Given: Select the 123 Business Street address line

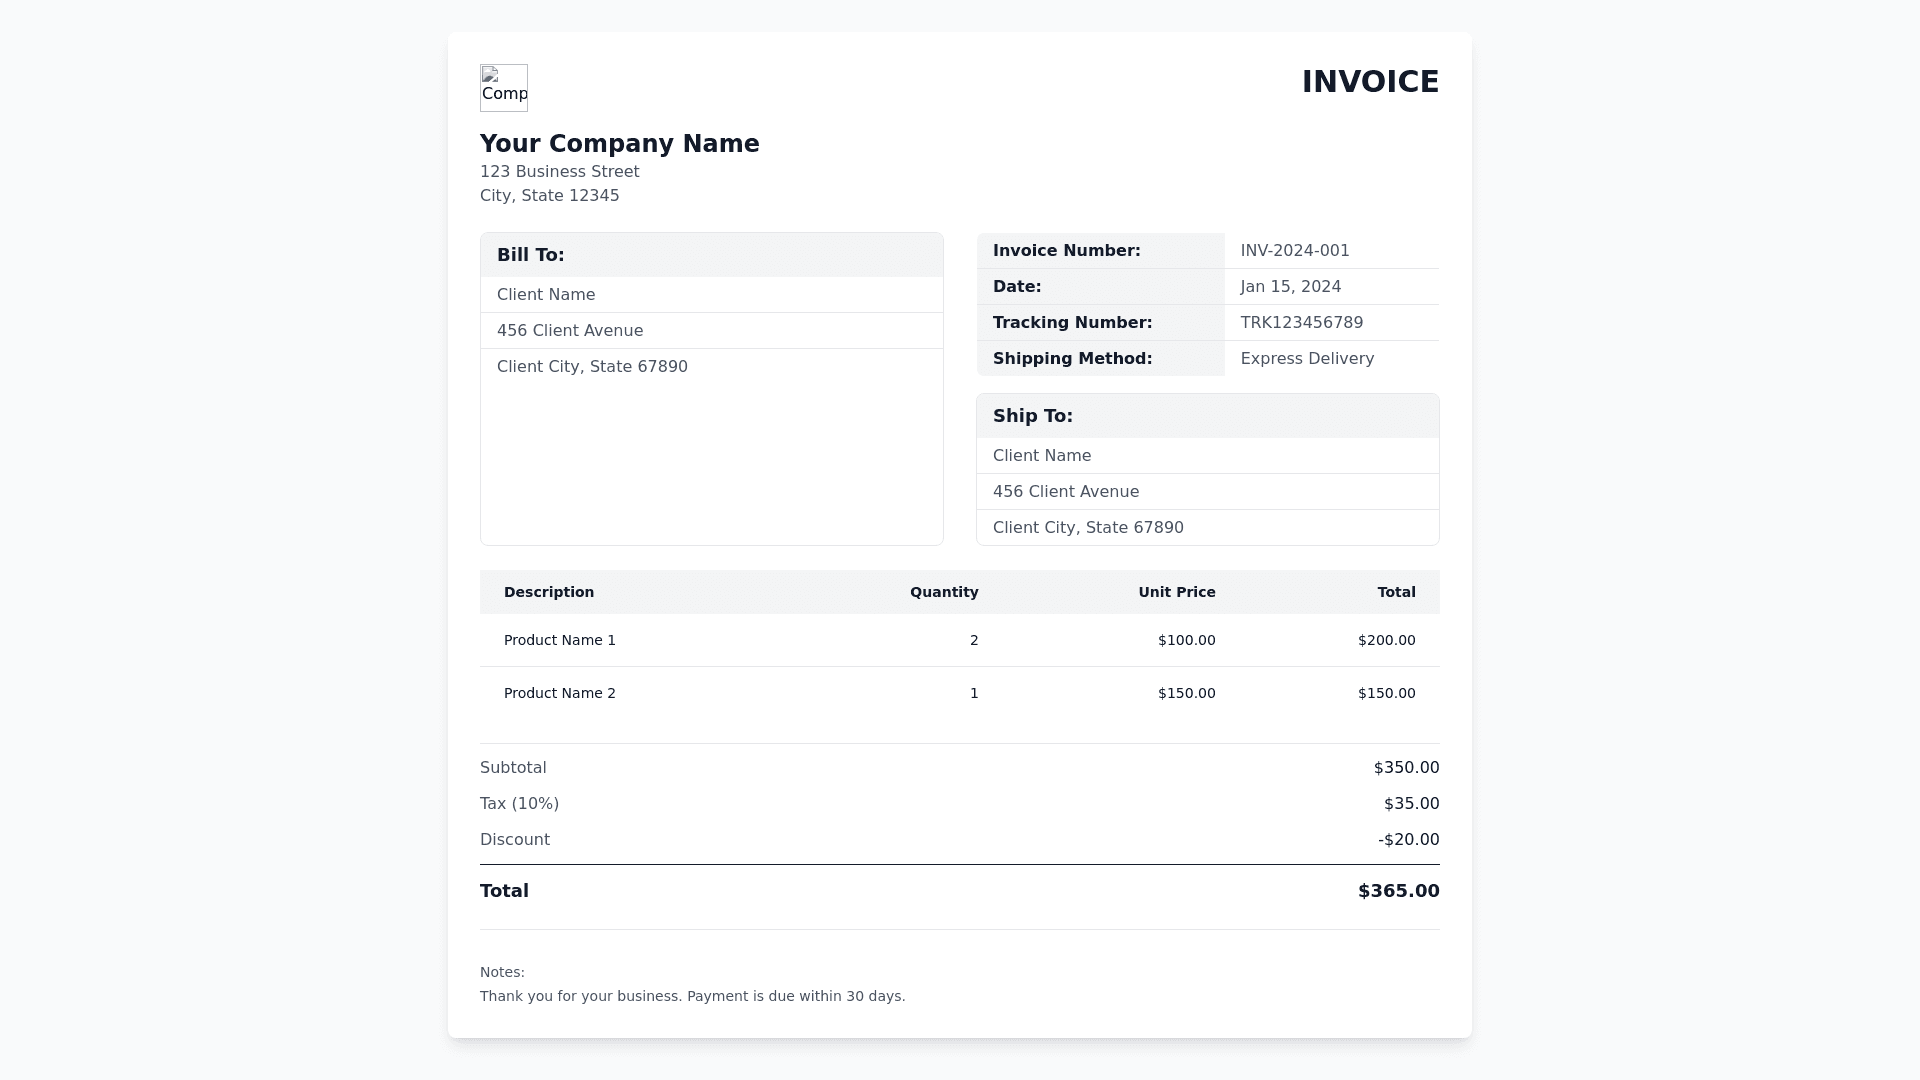Looking at the screenshot, I should pos(559,172).
